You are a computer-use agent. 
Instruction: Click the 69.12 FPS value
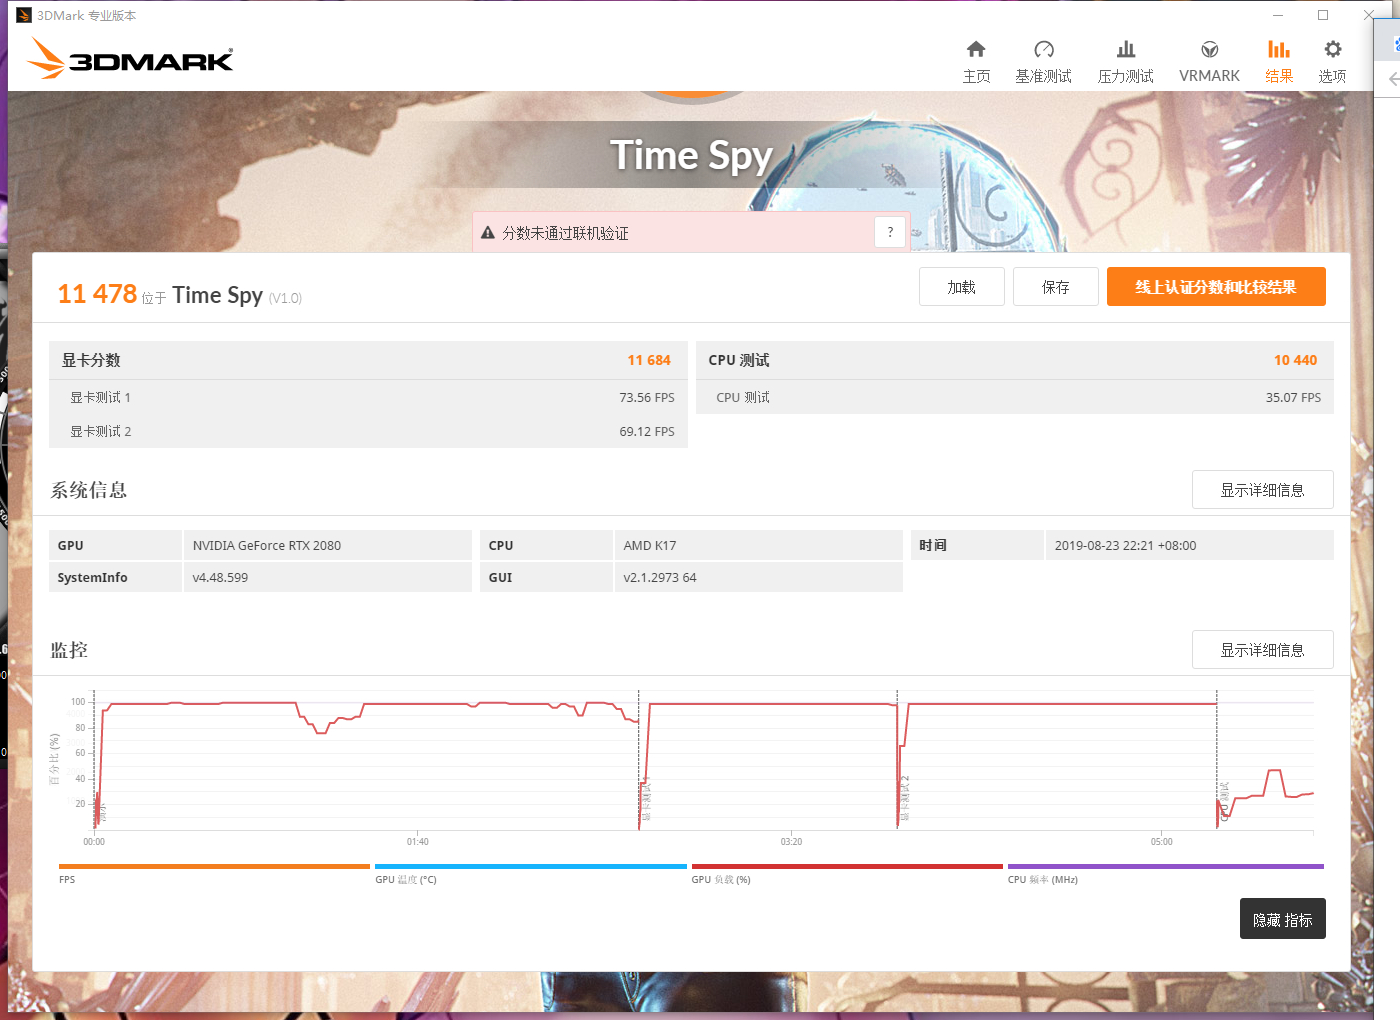point(647,431)
